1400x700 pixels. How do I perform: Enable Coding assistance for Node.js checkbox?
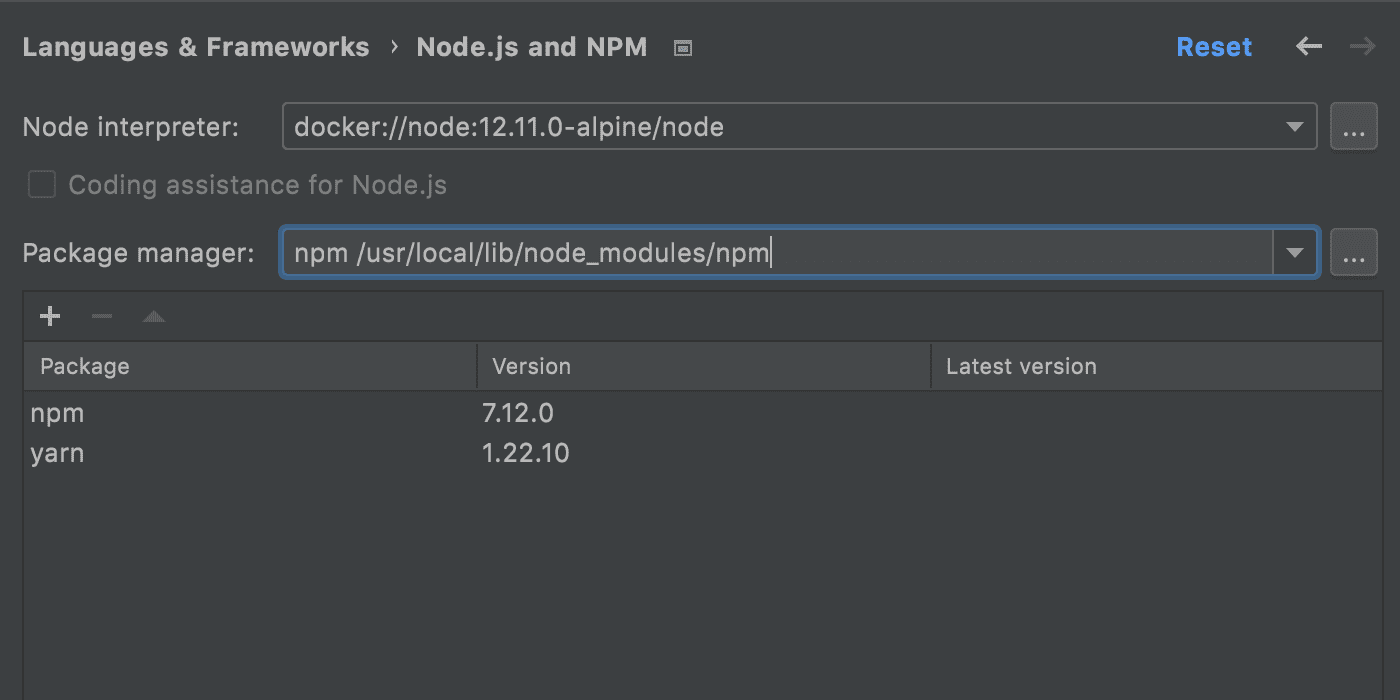tap(41, 185)
